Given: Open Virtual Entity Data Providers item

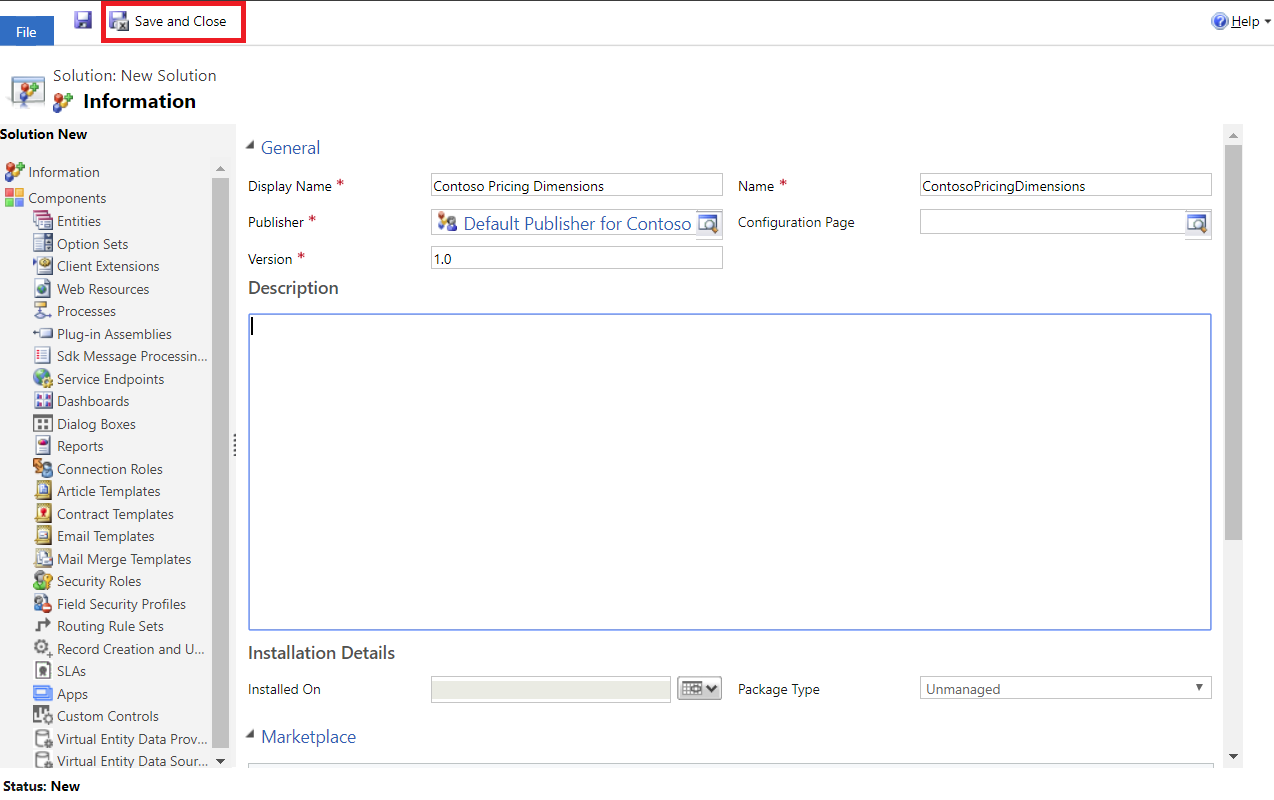Looking at the screenshot, I should pyautogui.click(x=120, y=739).
